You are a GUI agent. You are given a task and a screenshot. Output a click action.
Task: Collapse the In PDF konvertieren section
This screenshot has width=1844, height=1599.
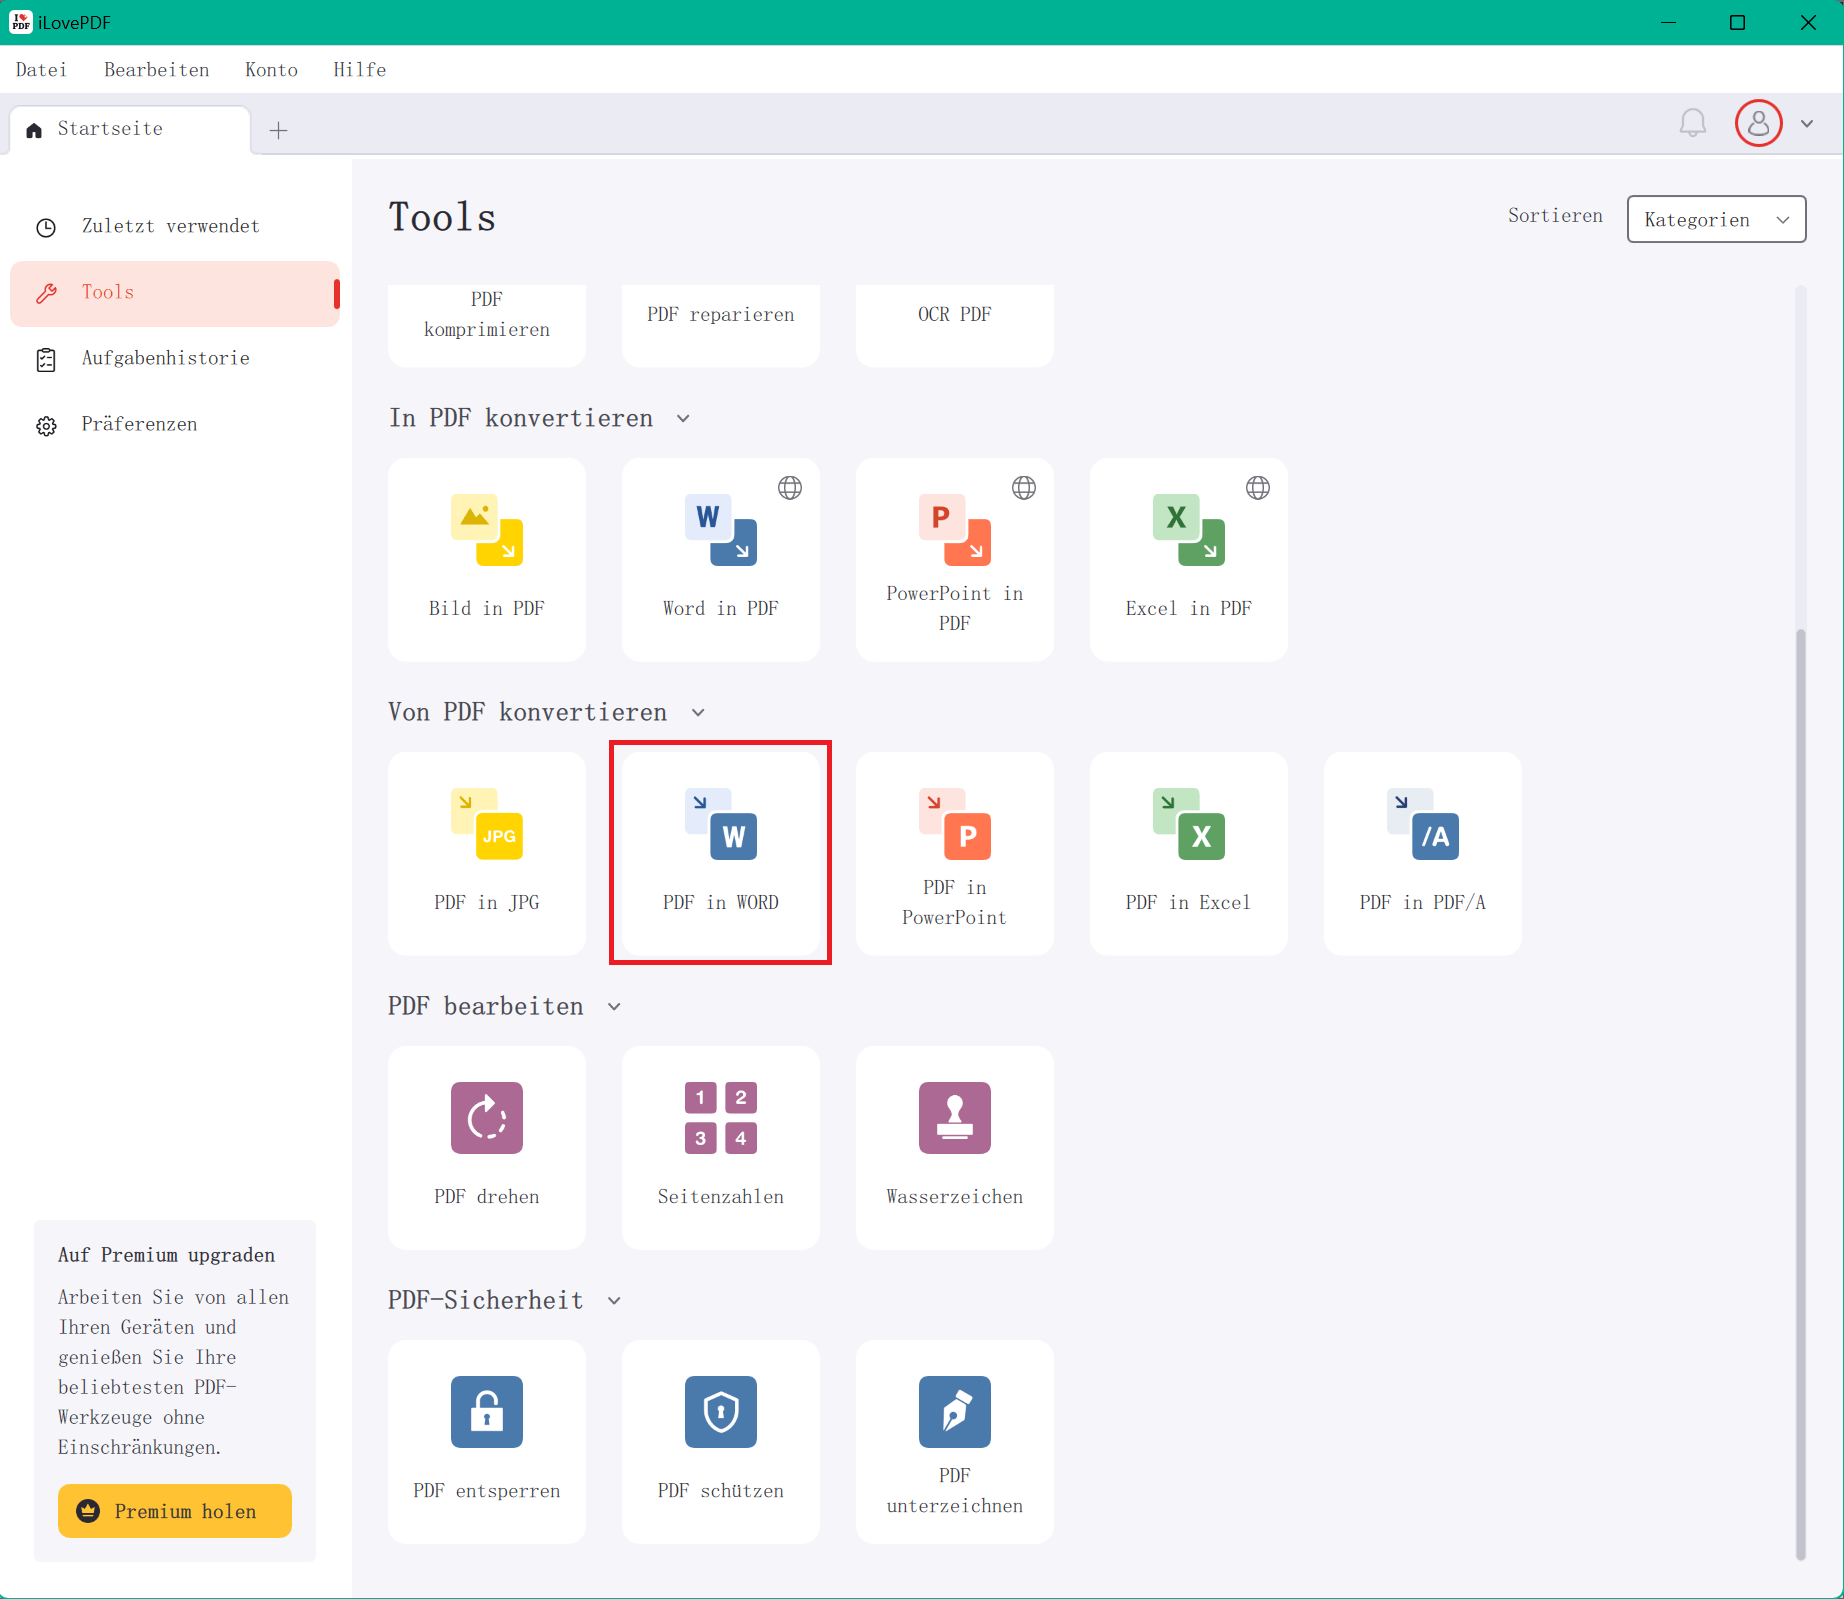[683, 418]
